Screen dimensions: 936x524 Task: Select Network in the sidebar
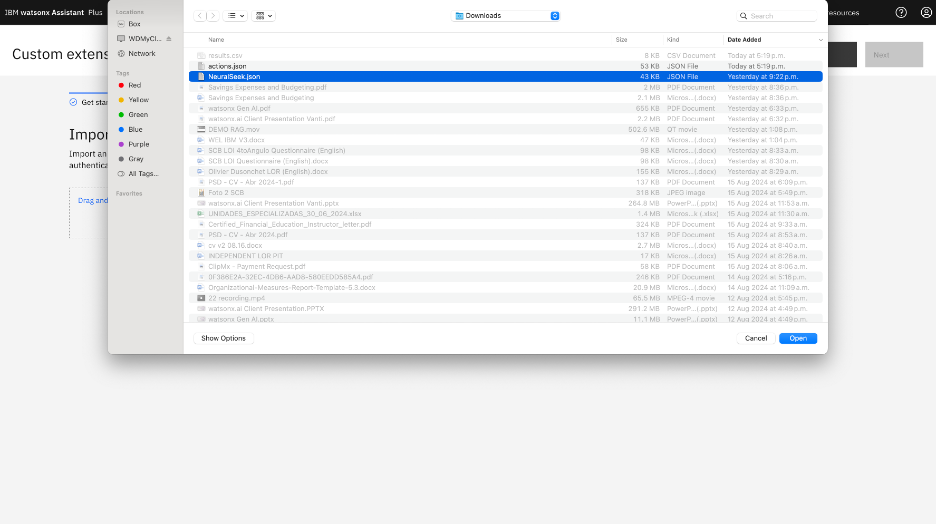[x=141, y=53]
